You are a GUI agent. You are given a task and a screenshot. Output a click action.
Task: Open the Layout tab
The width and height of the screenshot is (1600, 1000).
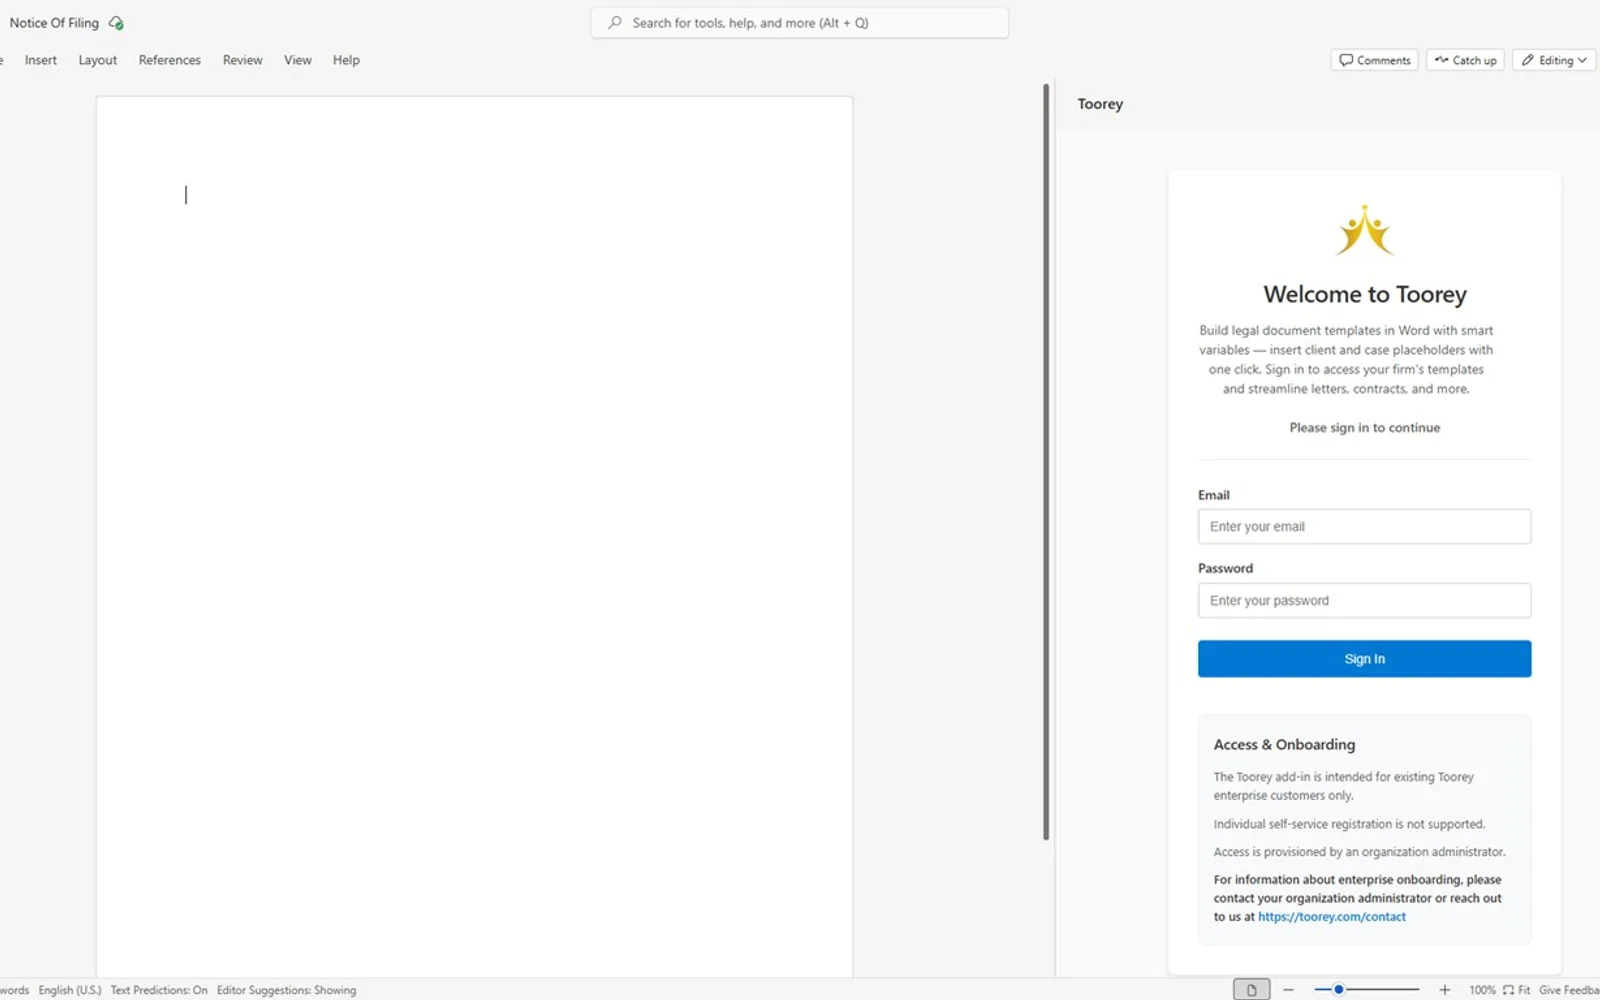(98, 60)
